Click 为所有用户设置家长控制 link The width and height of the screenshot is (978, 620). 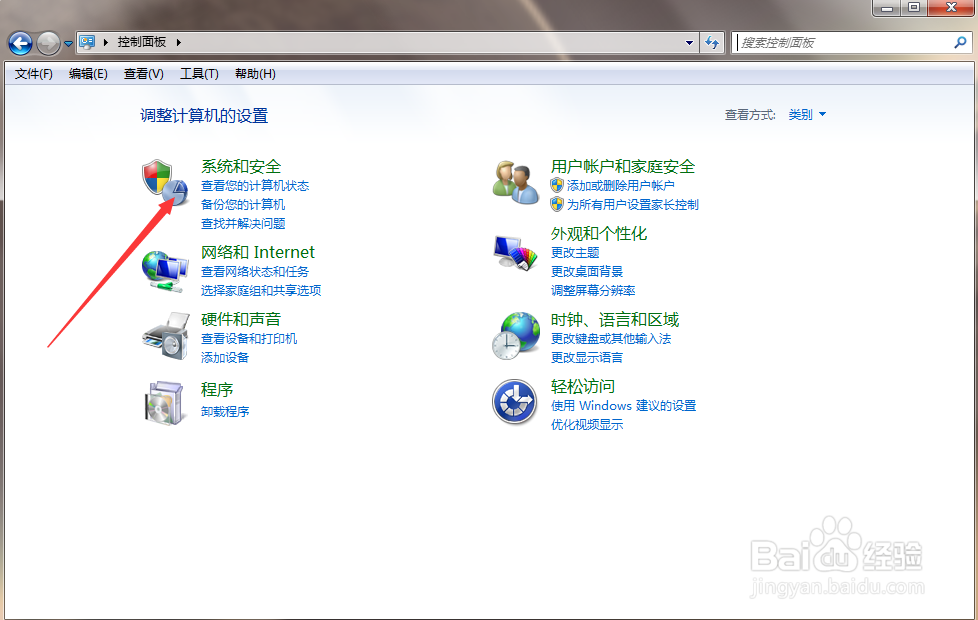[x=632, y=204]
